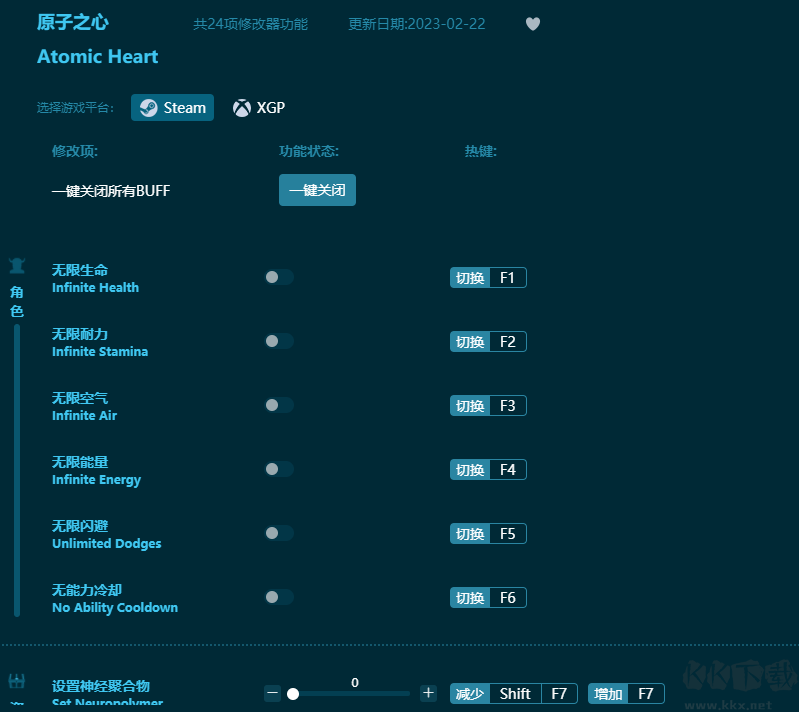Click the 无限闪避 Unlimited Dodges label
This screenshot has height=712, width=799.
click(106, 534)
